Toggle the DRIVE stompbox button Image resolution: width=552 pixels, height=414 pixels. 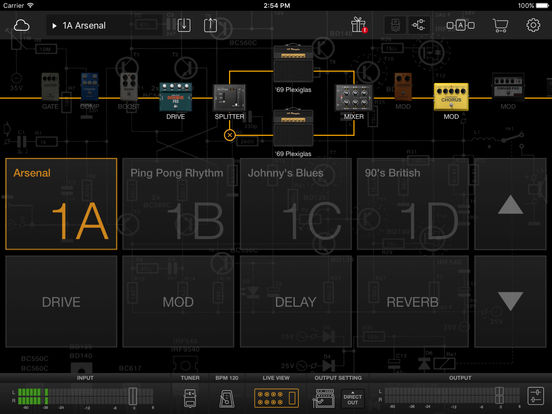(61, 302)
